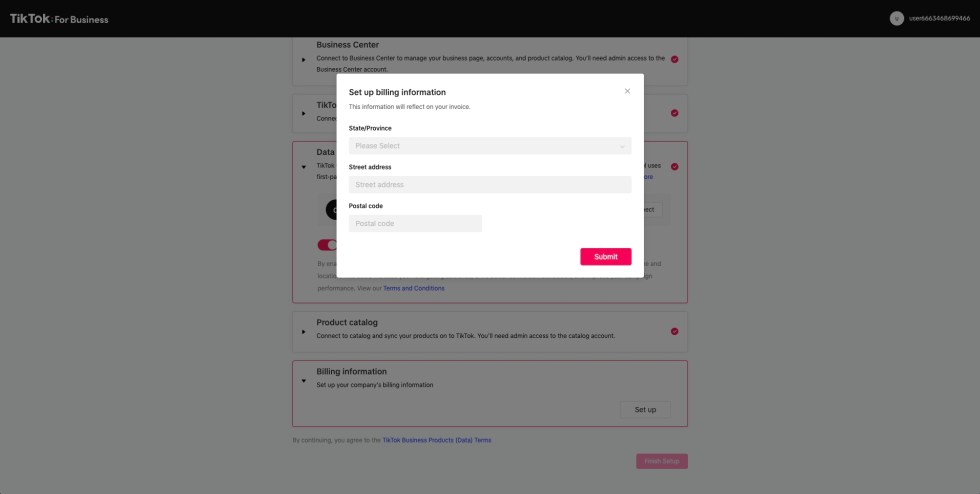This screenshot has height=494, width=980.
Task: Open TikTok Business Products (Data) Terms link
Action: 437,440
